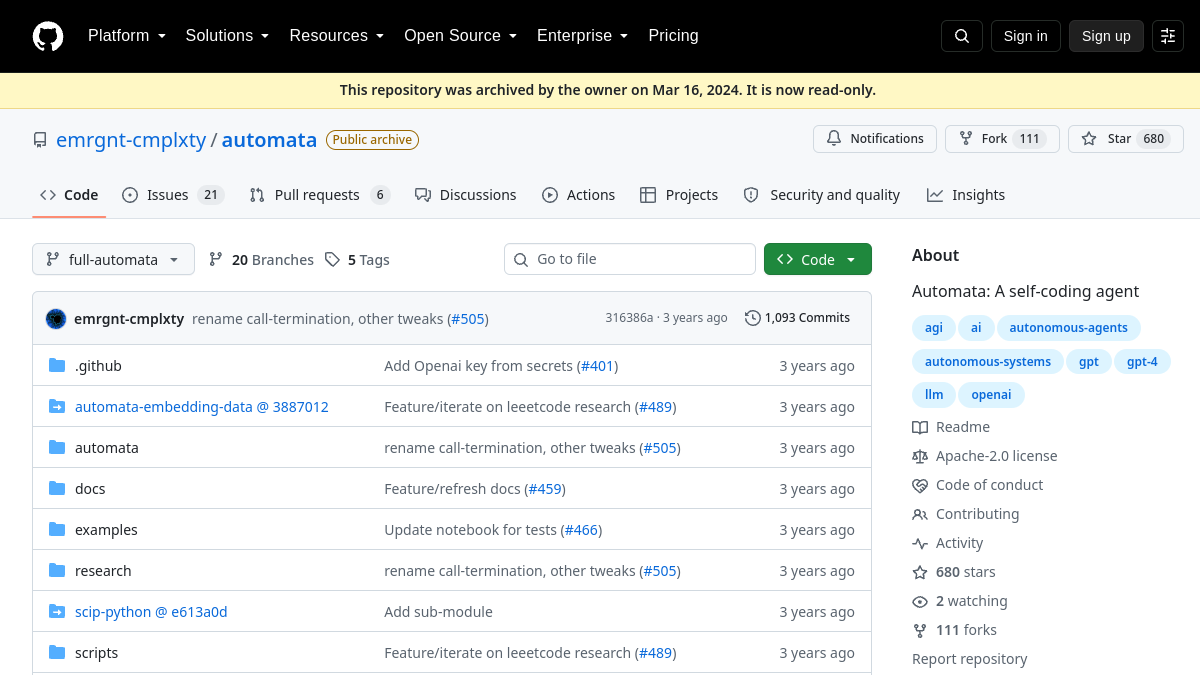Screen dimensions: 1200x675
Task: Click the folder icon for research
Action: click(57, 571)
